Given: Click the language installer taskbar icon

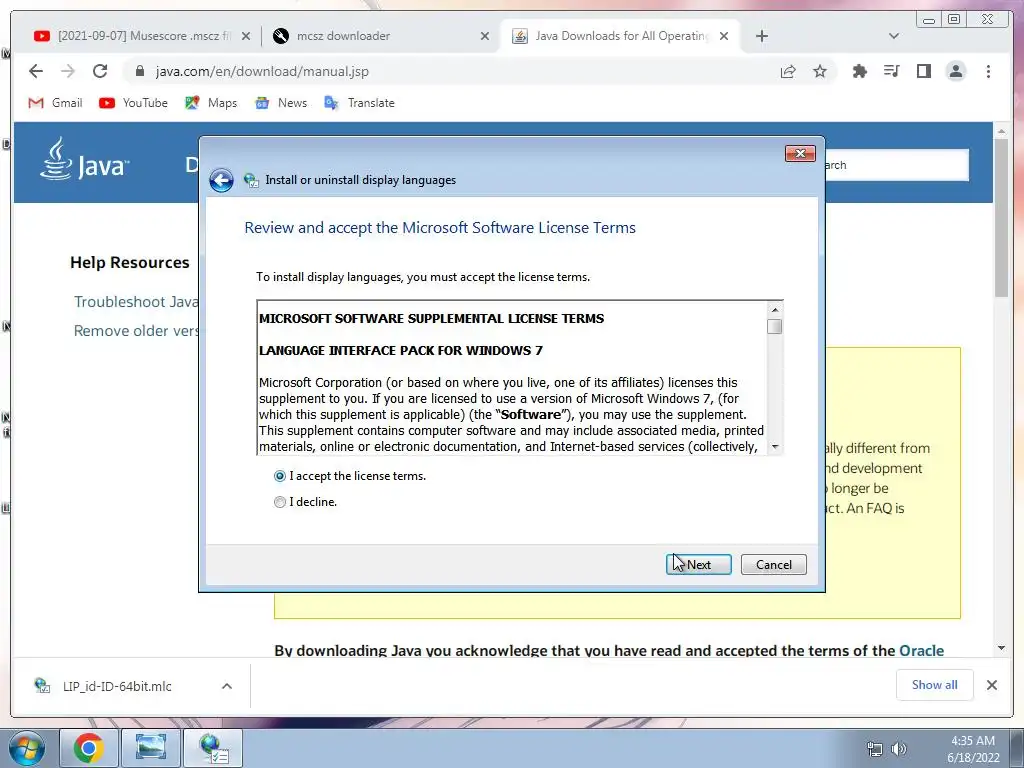Looking at the screenshot, I should pyautogui.click(x=213, y=748).
